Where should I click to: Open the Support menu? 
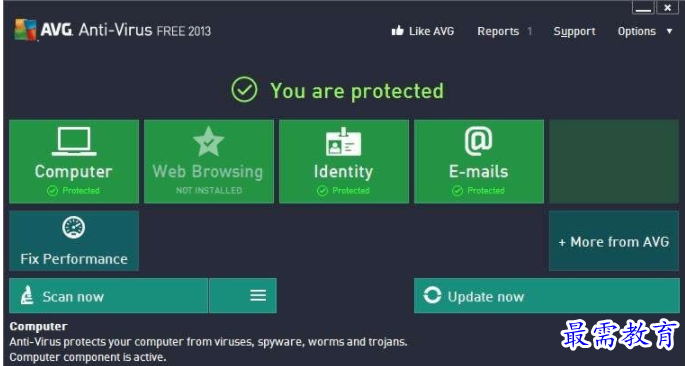tap(574, 31)
